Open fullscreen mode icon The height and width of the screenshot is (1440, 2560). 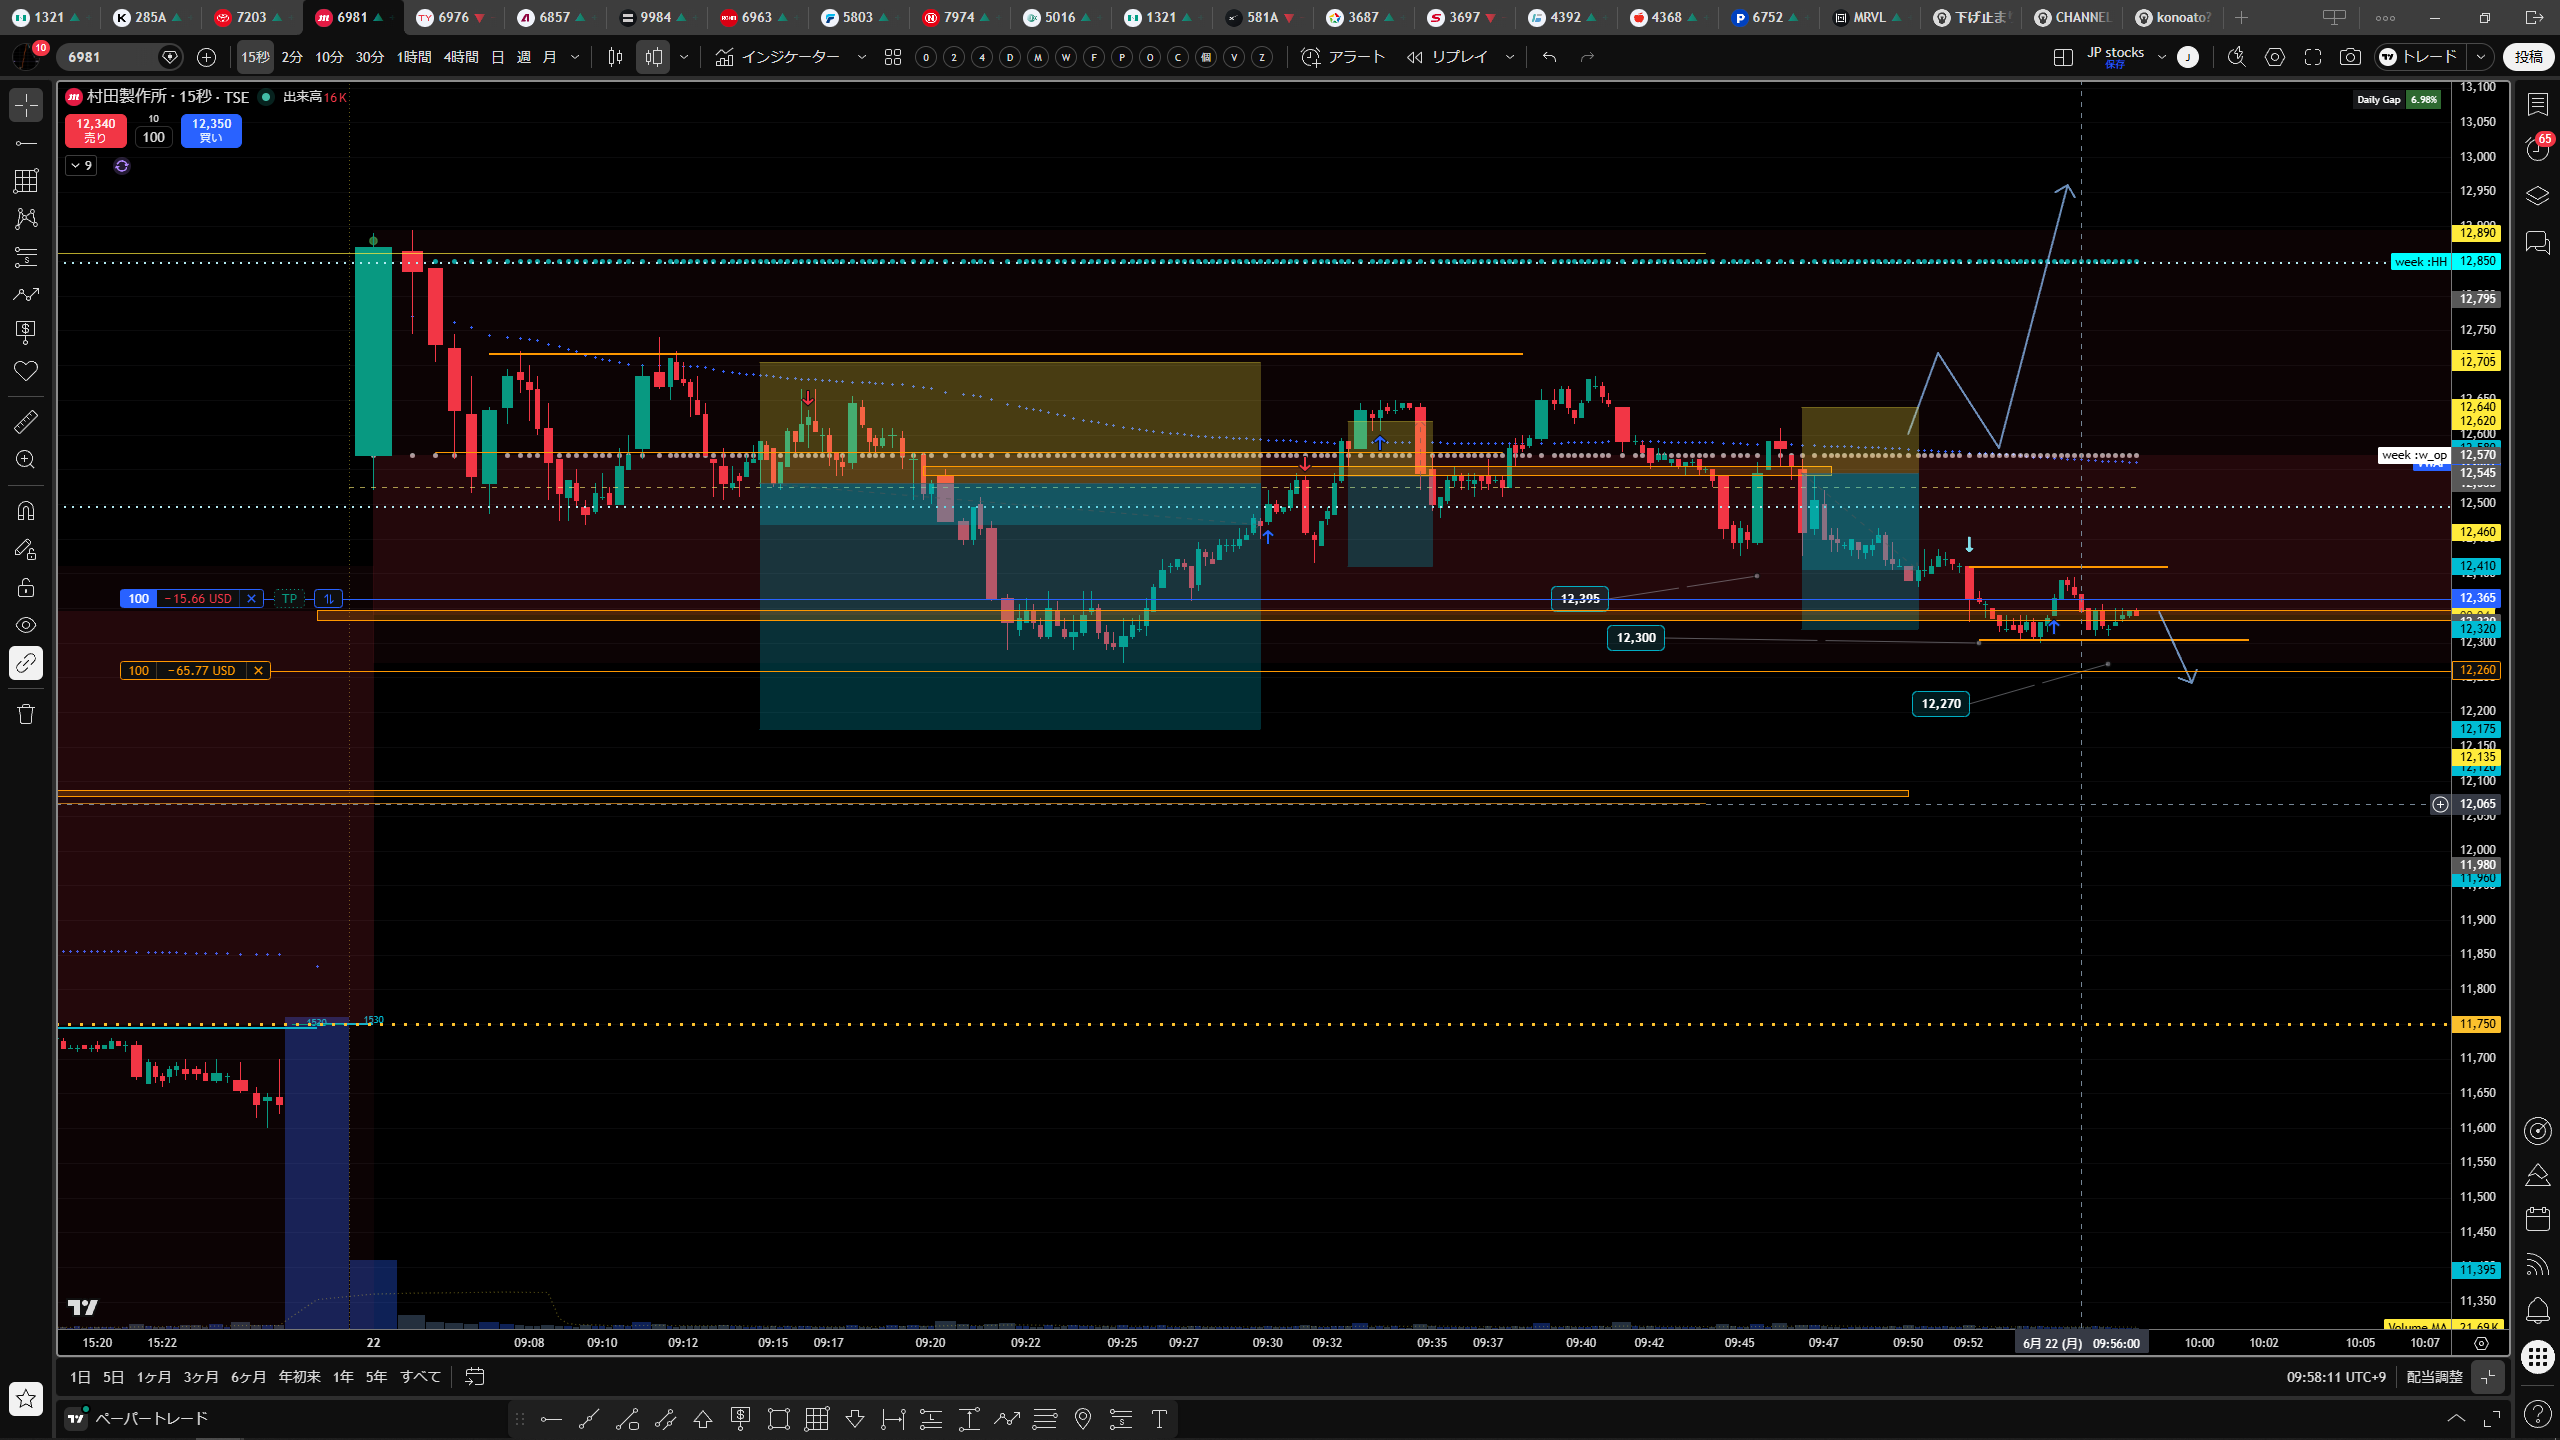click(2313, 57)
